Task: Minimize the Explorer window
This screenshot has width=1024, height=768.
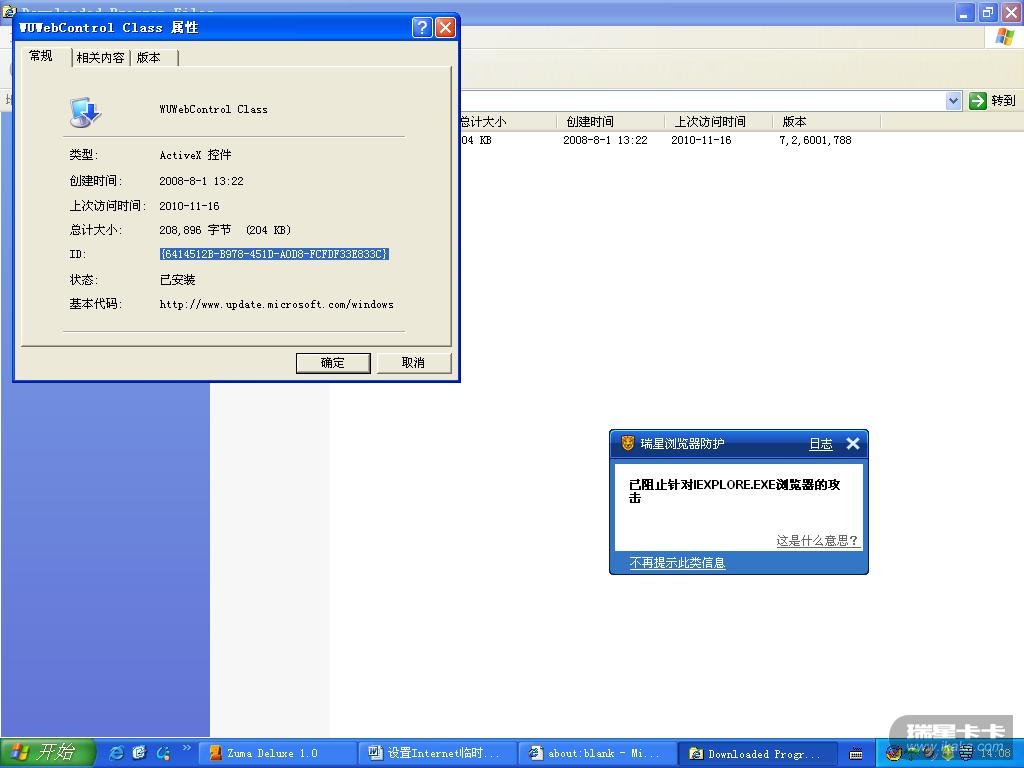Action: (965, 12)
